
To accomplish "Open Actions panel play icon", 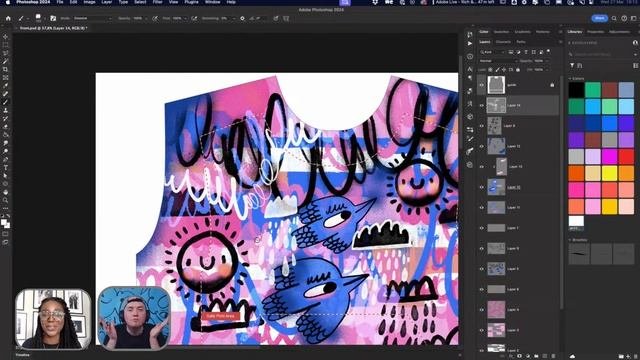I will (x=470, y=43).
